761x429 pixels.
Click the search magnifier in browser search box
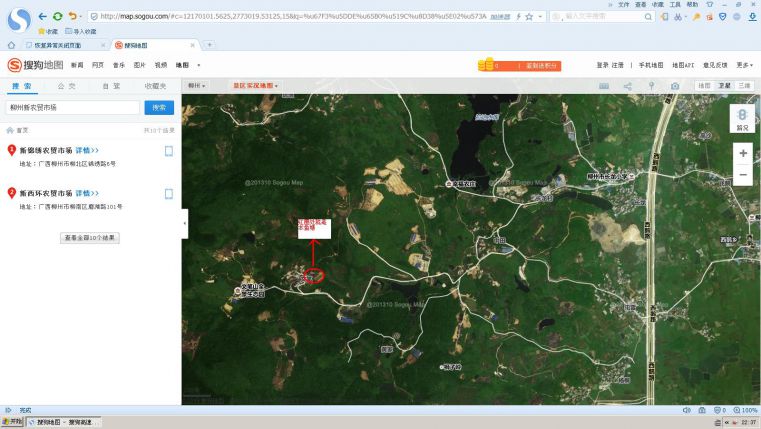[x=648, y=16]
